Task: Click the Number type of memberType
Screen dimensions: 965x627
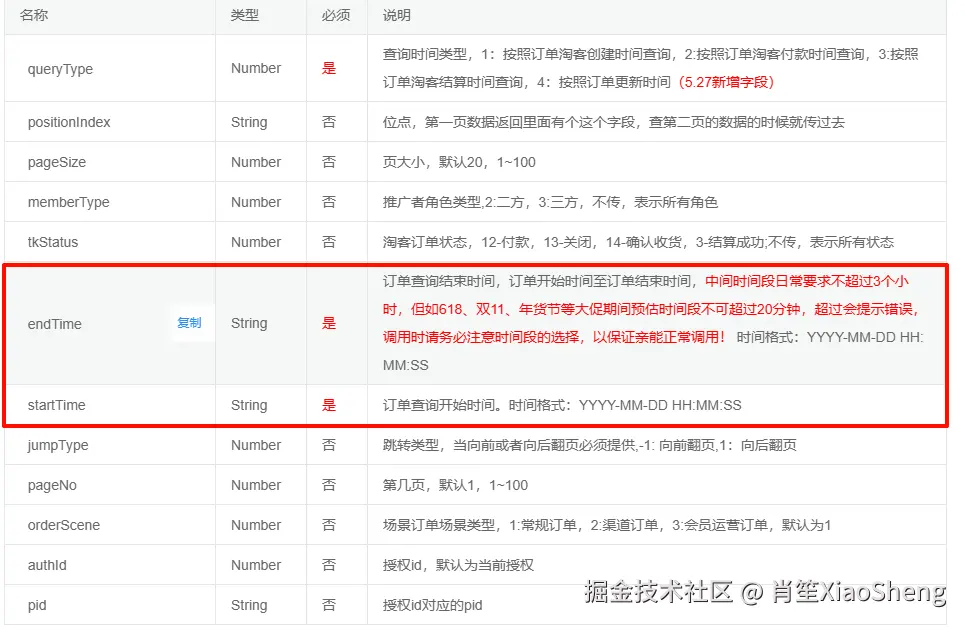Action: click(256, 202)
